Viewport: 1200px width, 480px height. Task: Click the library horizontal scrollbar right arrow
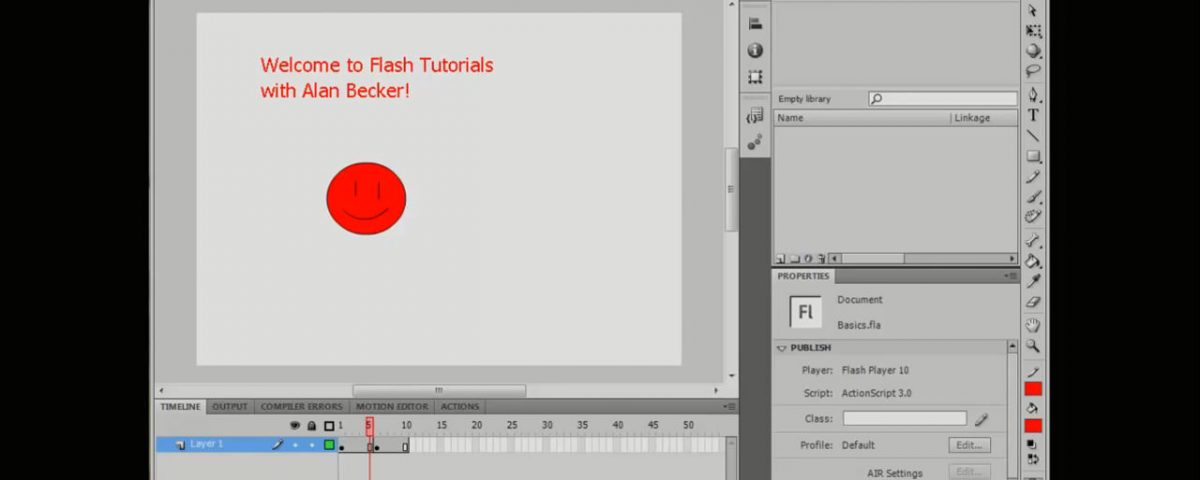[x=1012, y=258]
